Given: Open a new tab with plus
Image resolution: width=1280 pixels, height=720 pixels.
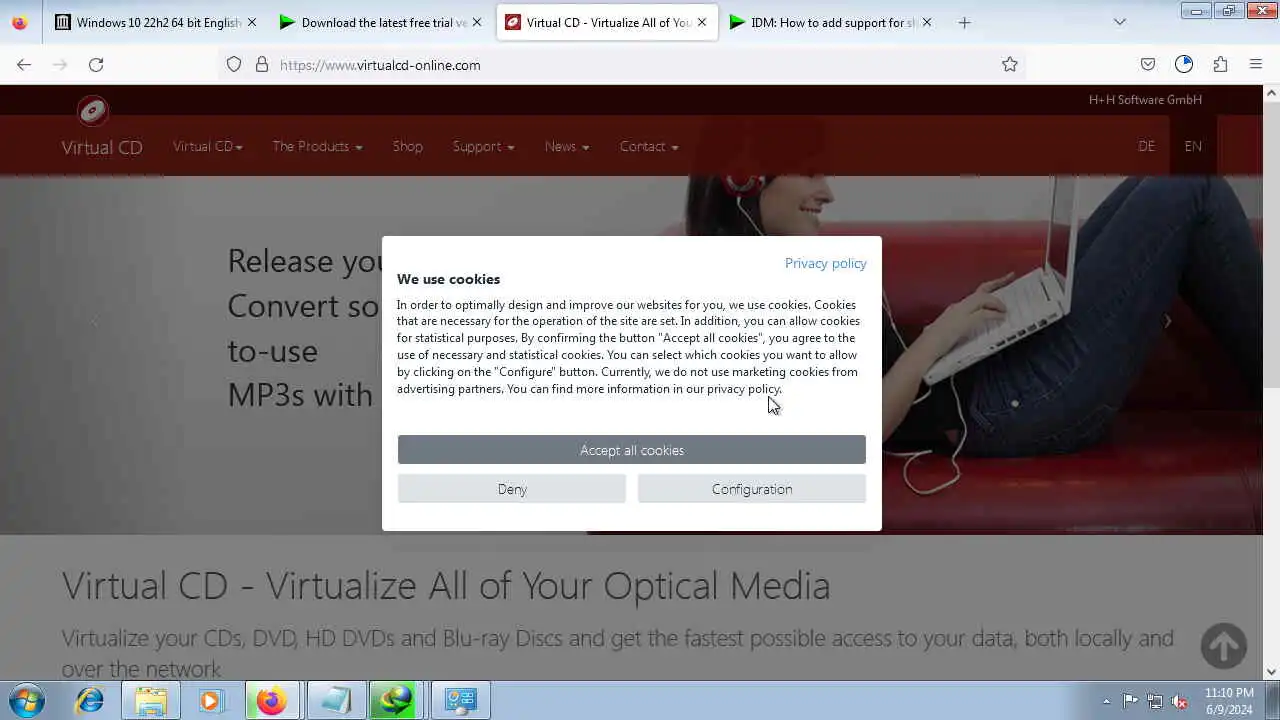Looking at the screenshot, I should (x=964, y=22).
